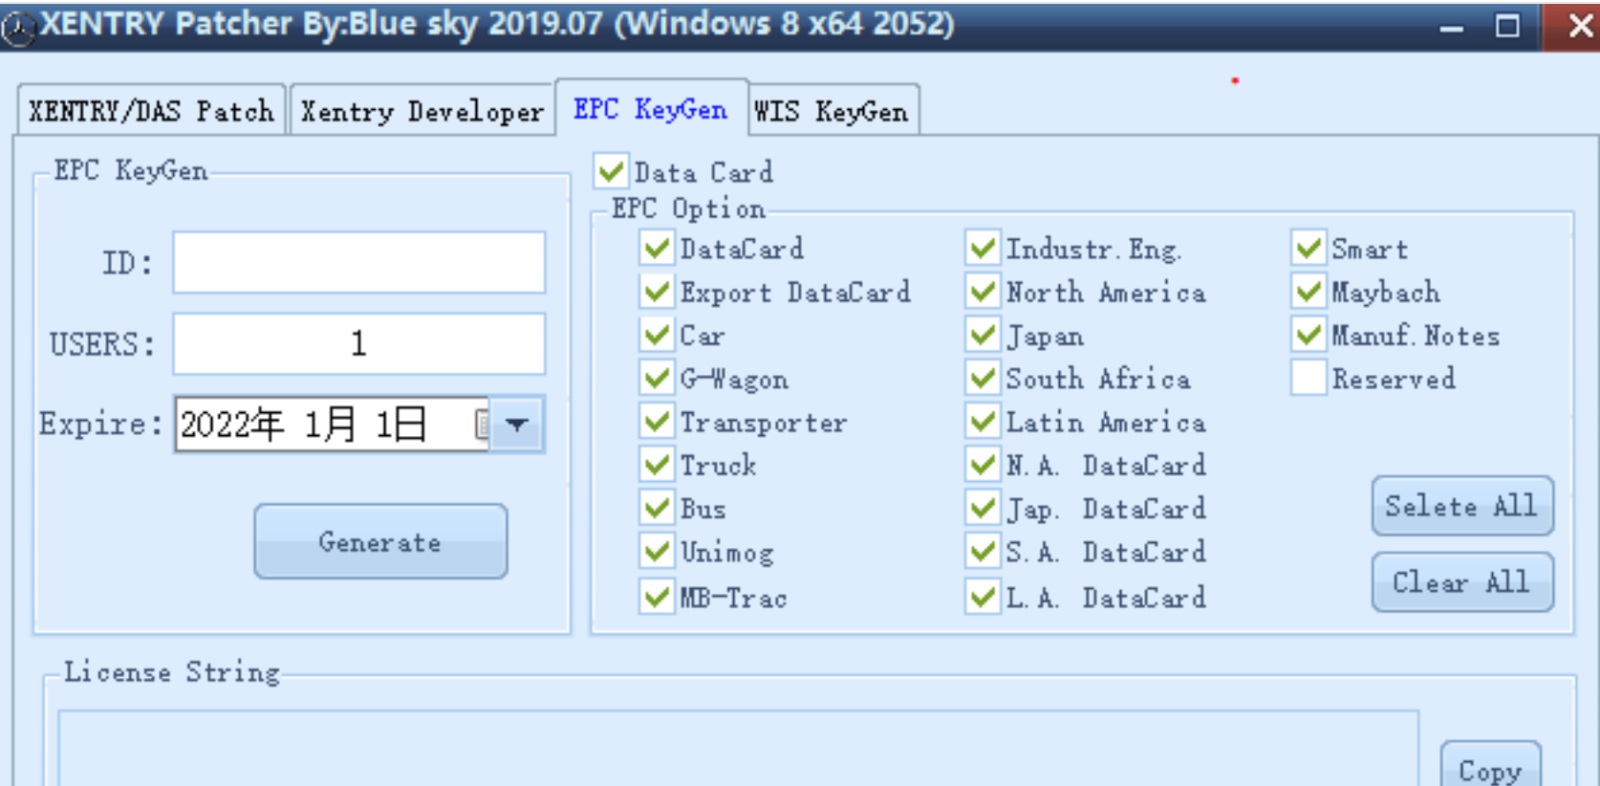This screenshot has height=786, width=1600.
Task: Open the WIS KeyGen tab
Action: point(832,110)
